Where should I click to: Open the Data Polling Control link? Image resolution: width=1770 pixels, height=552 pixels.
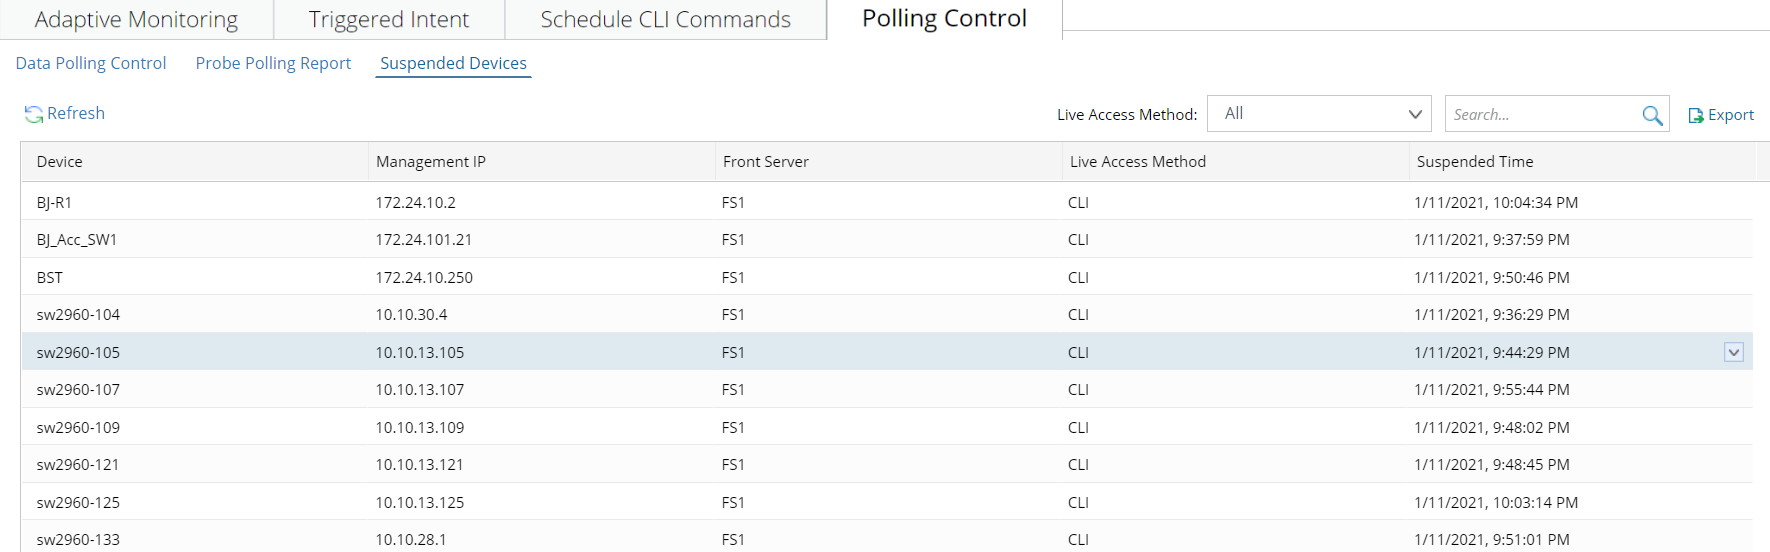(x=91, y=63)
